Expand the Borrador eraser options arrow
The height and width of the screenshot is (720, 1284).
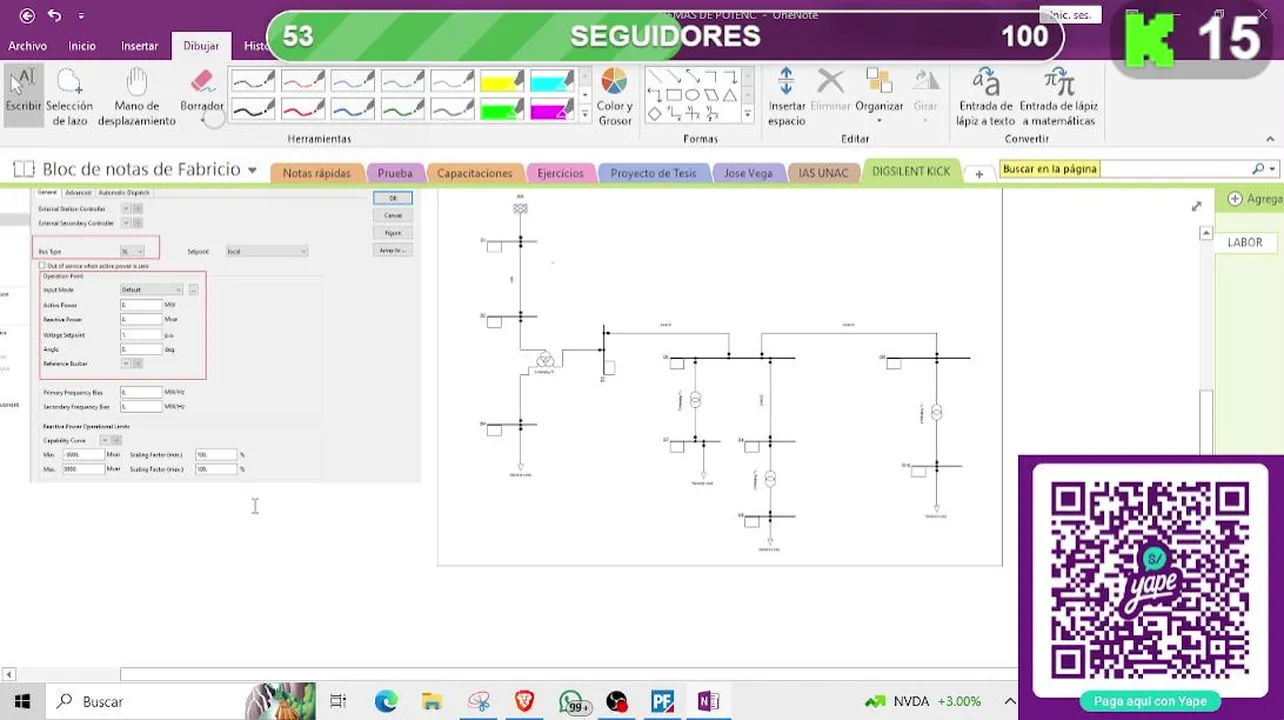(202, 121)
